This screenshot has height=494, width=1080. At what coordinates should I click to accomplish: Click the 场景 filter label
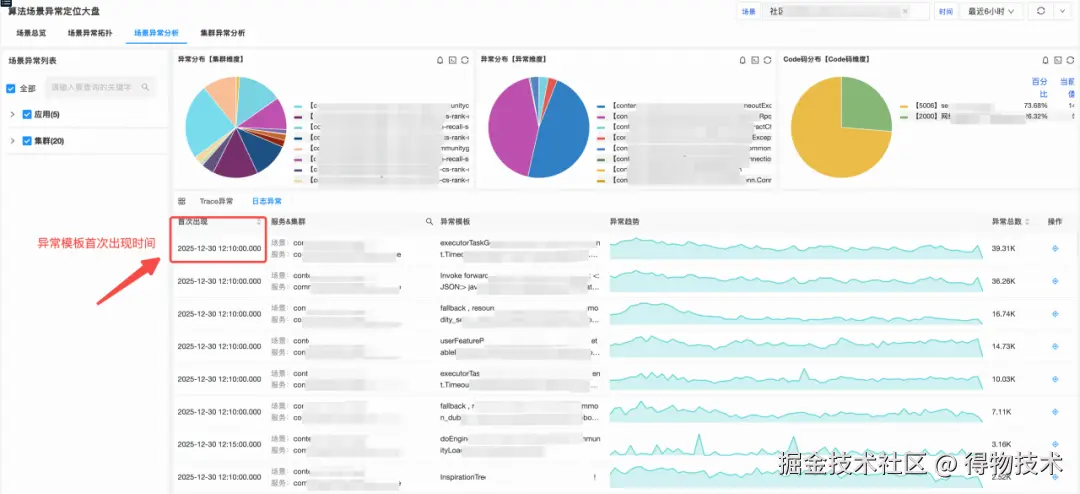(x=748, y=11)
